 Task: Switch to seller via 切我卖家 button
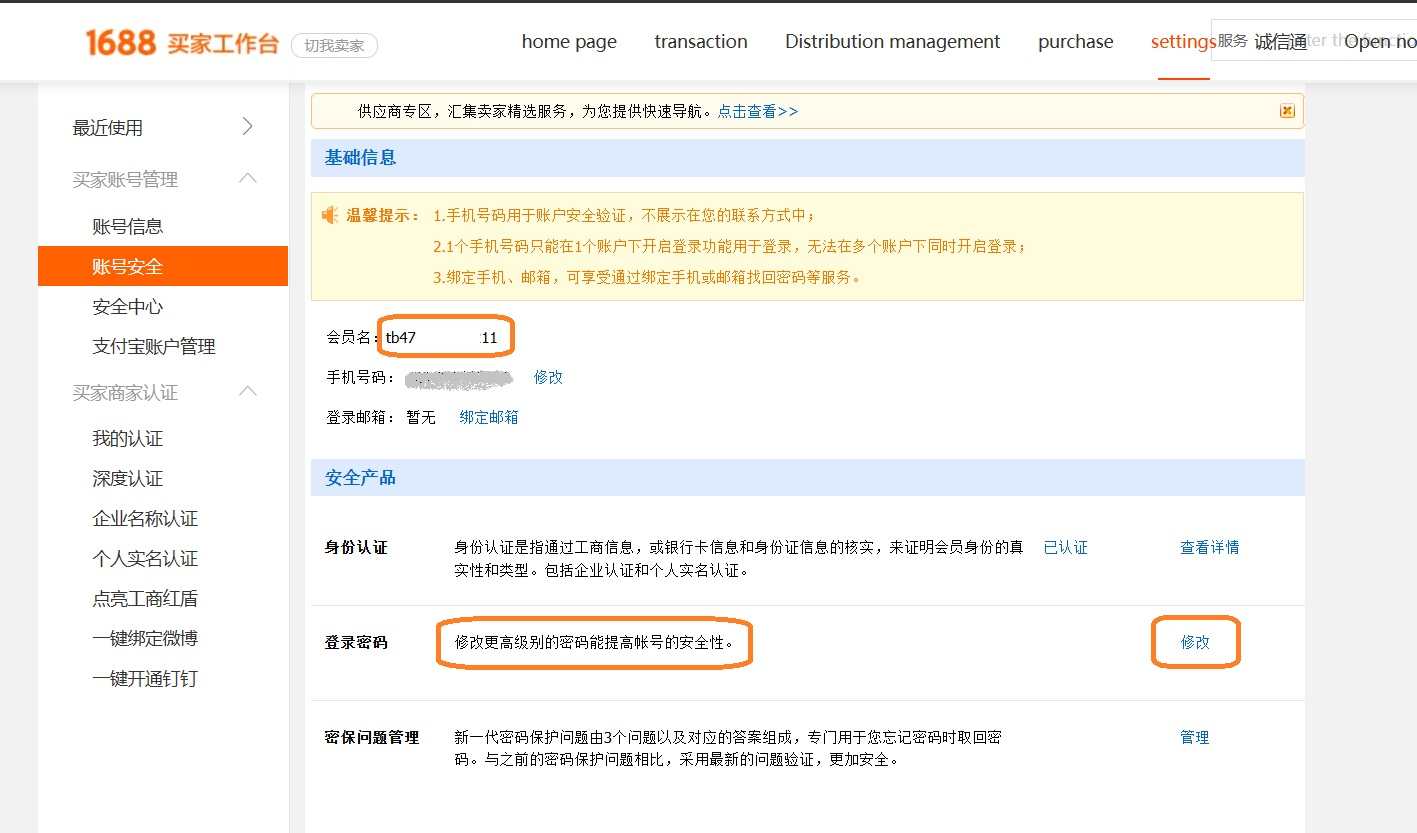tap(334, 45)
